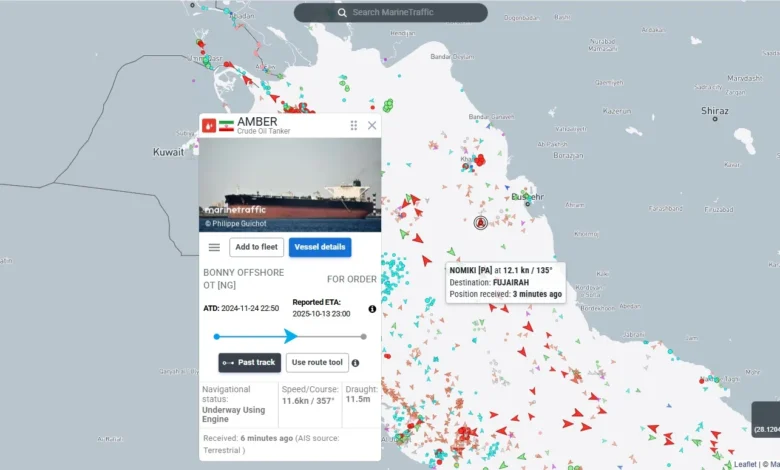Grab the dotted drag handle on AMBER panel
The image size is (780, 470).
[353, 126]
